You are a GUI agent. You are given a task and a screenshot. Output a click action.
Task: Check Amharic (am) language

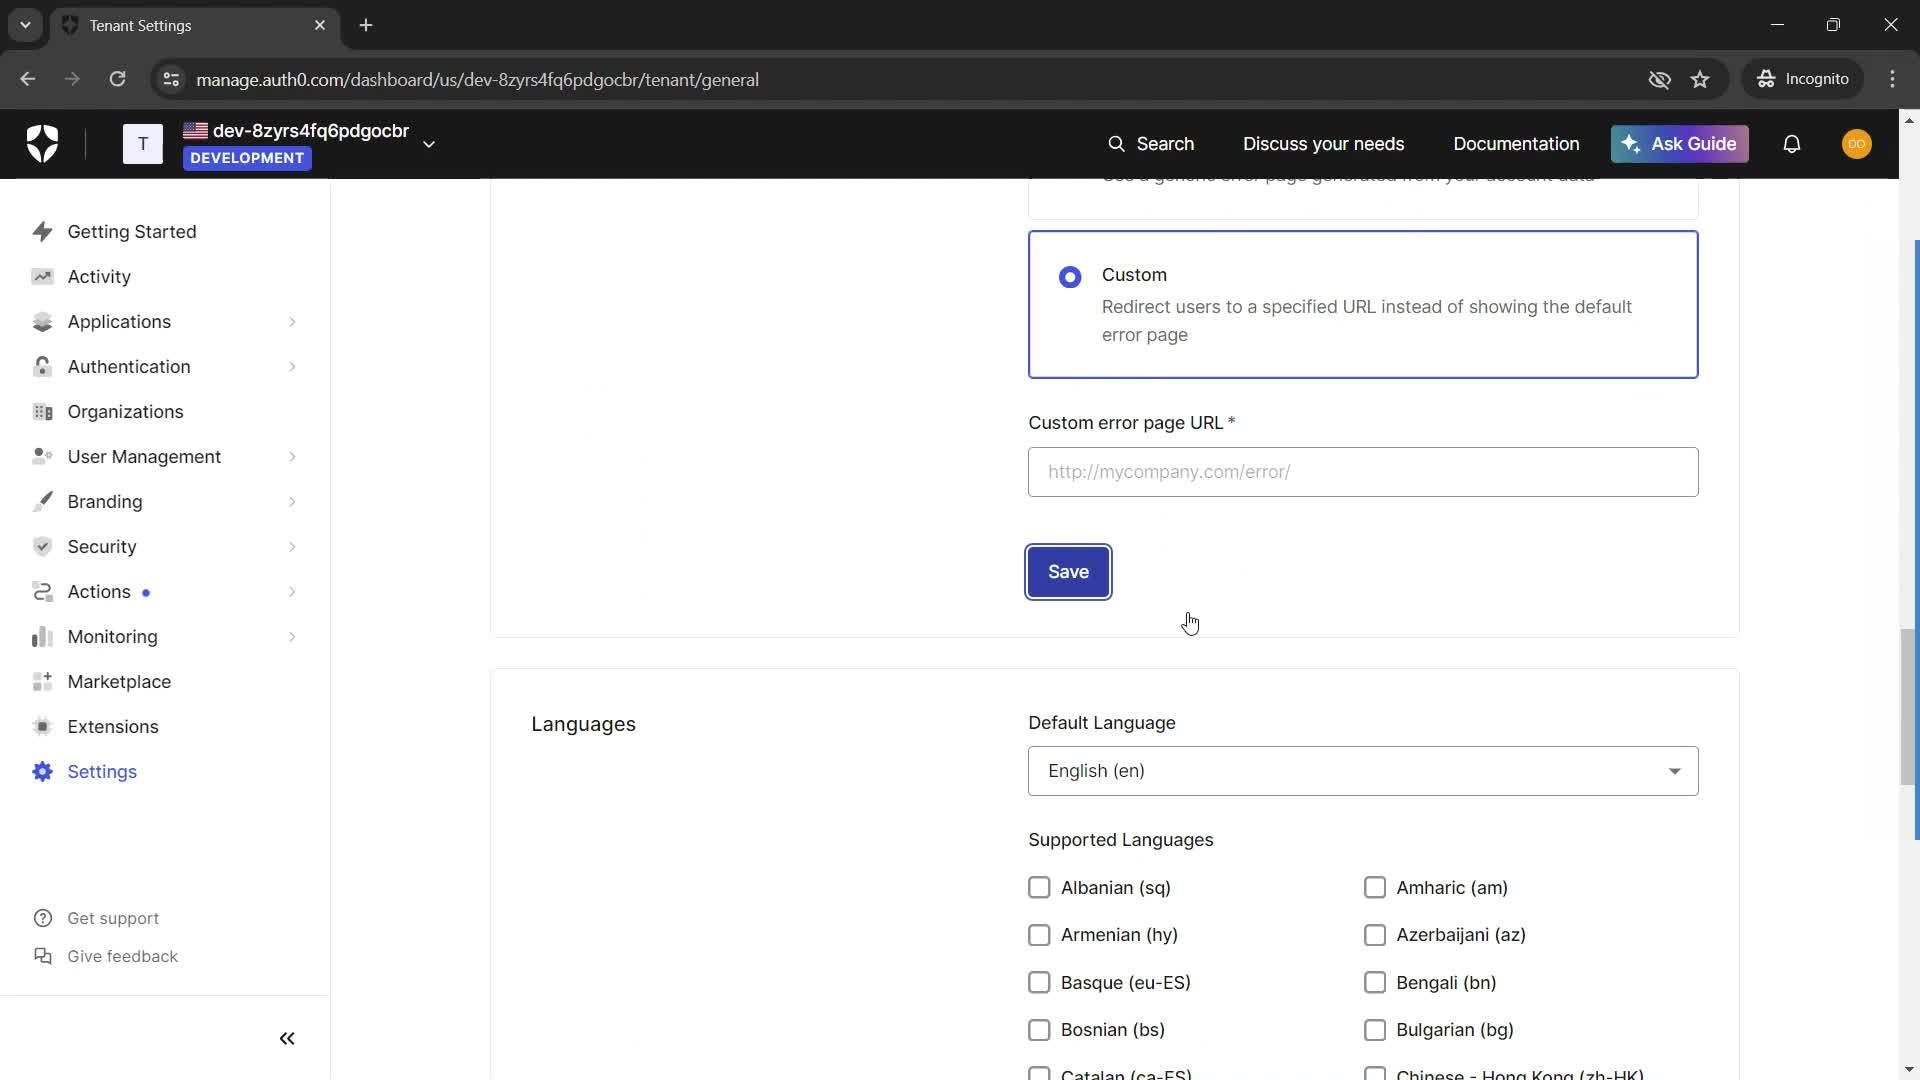[1375, 888]
